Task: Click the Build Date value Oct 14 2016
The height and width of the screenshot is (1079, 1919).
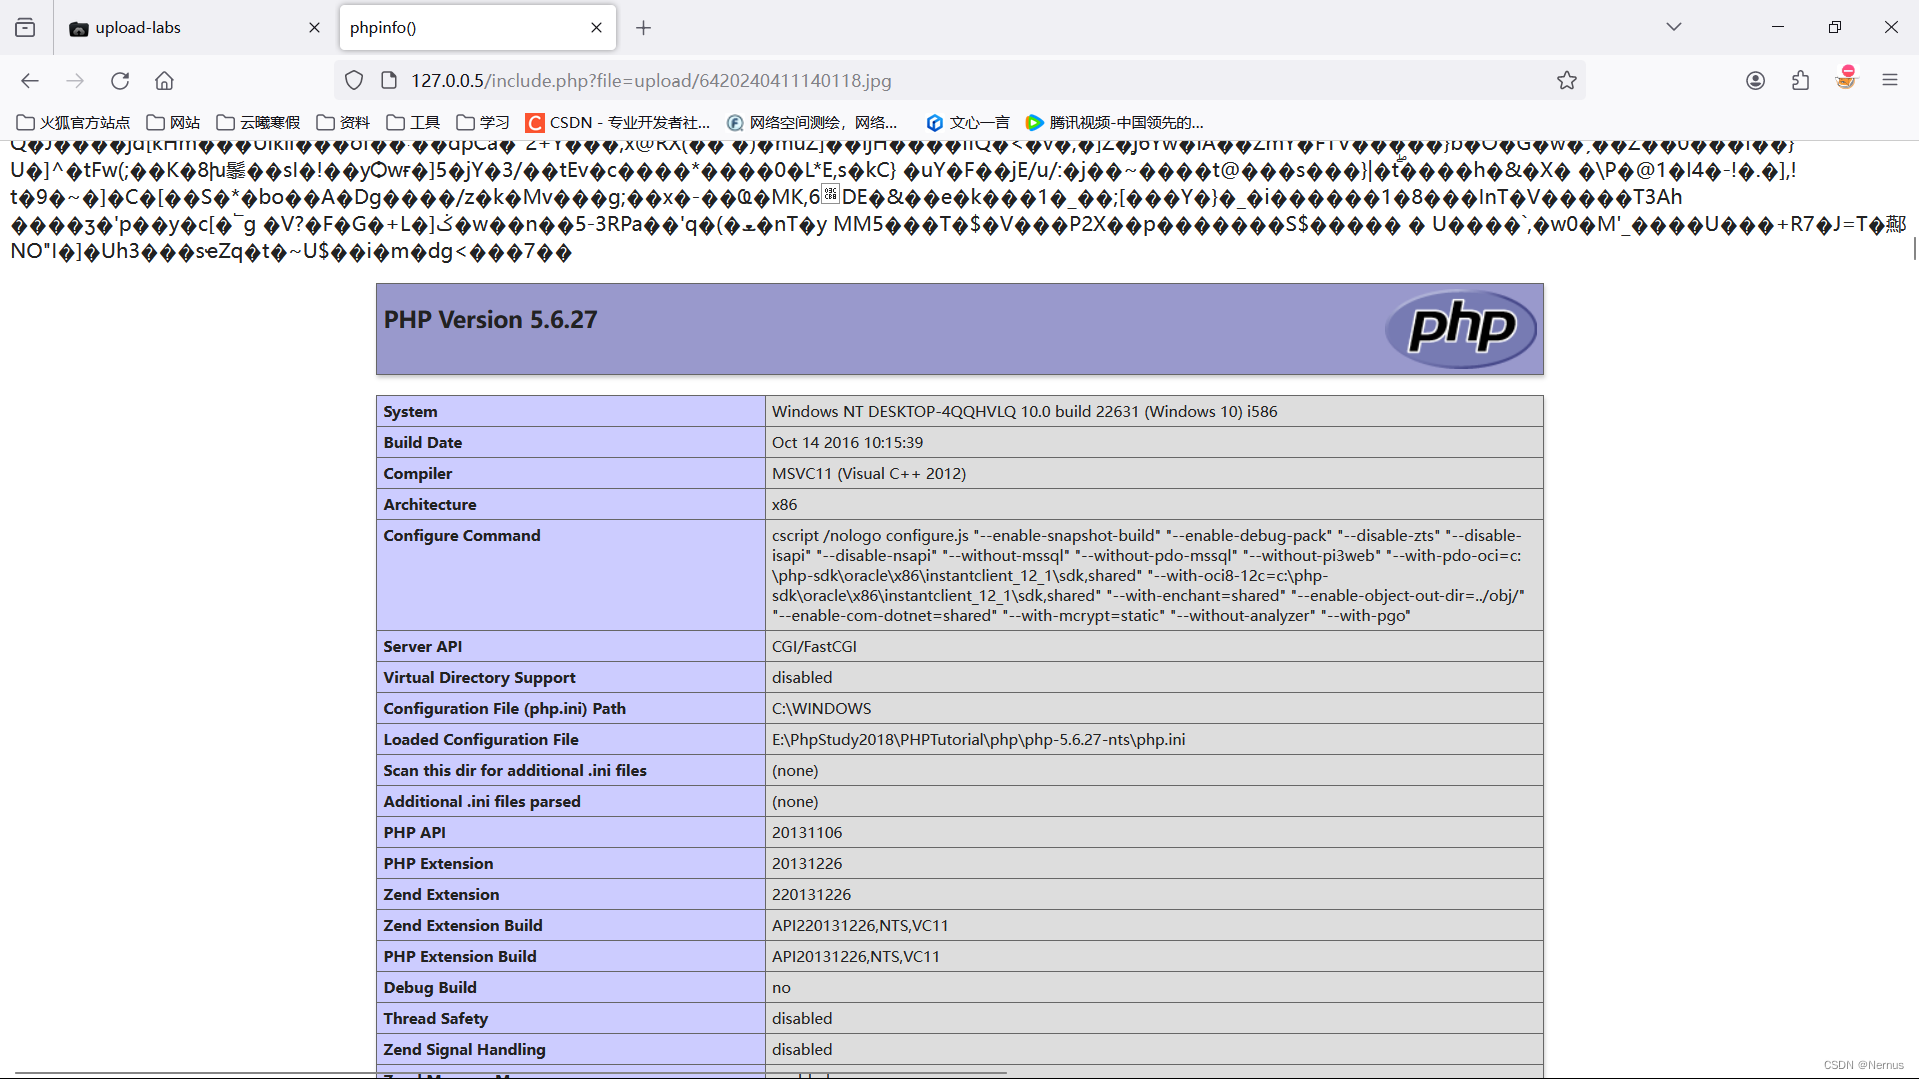Action: coord(847,443)
